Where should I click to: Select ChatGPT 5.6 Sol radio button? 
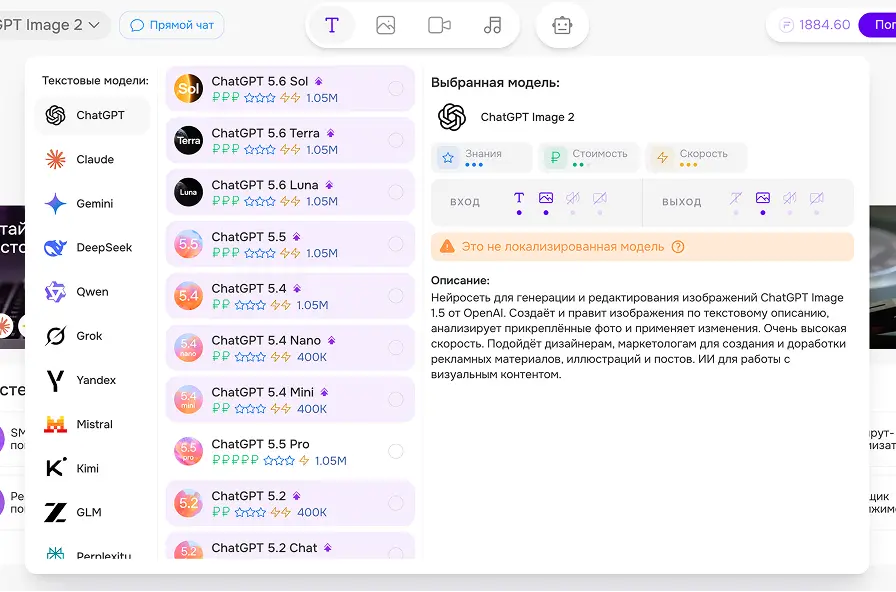tap(395, 89)
